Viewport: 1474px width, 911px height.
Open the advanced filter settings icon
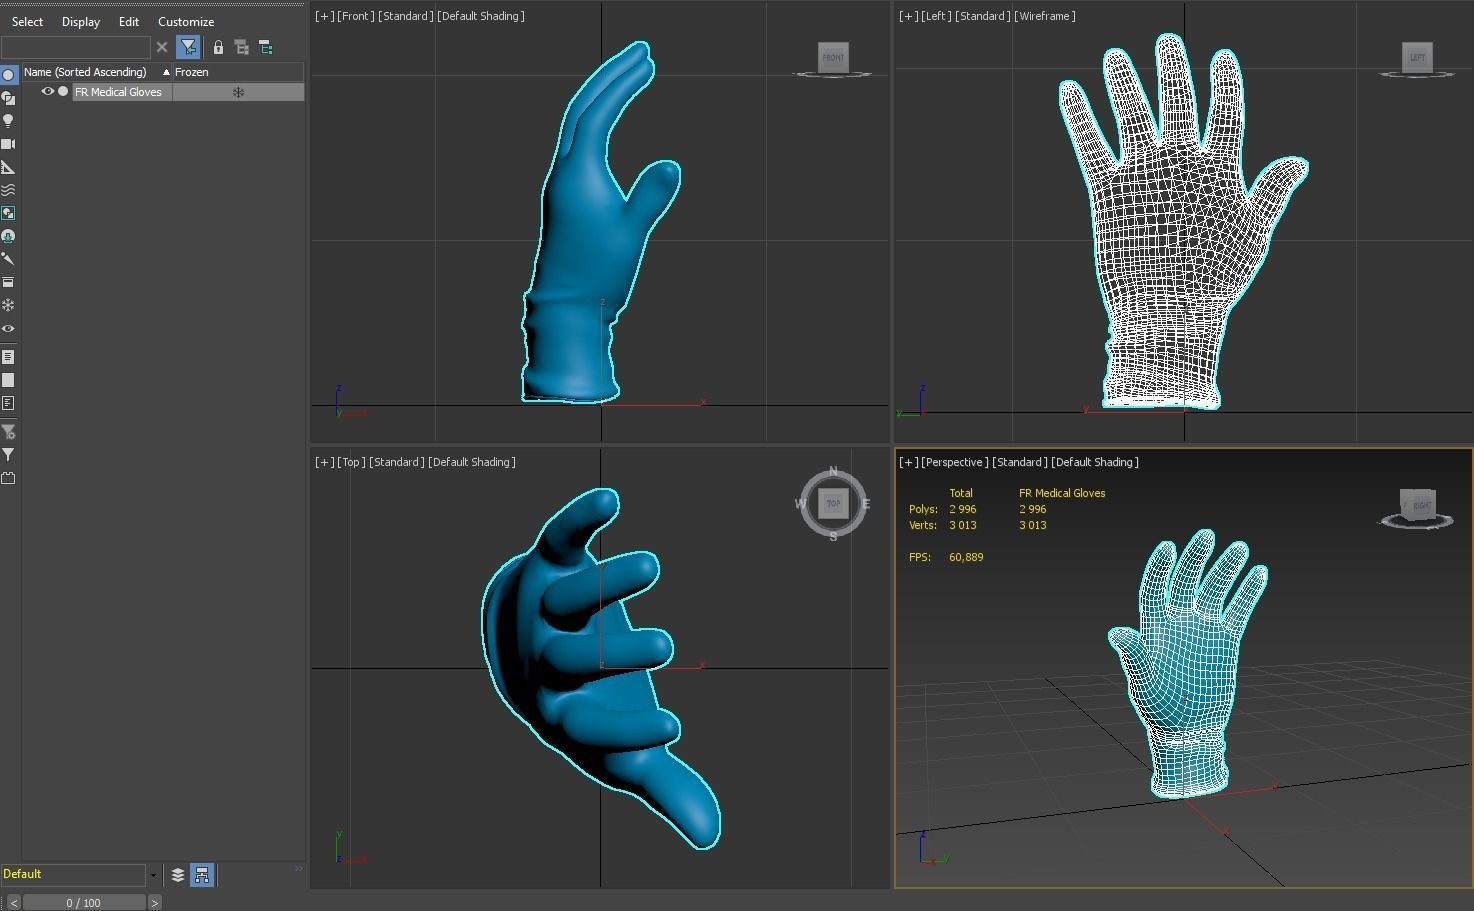click(x=8, y=432)
